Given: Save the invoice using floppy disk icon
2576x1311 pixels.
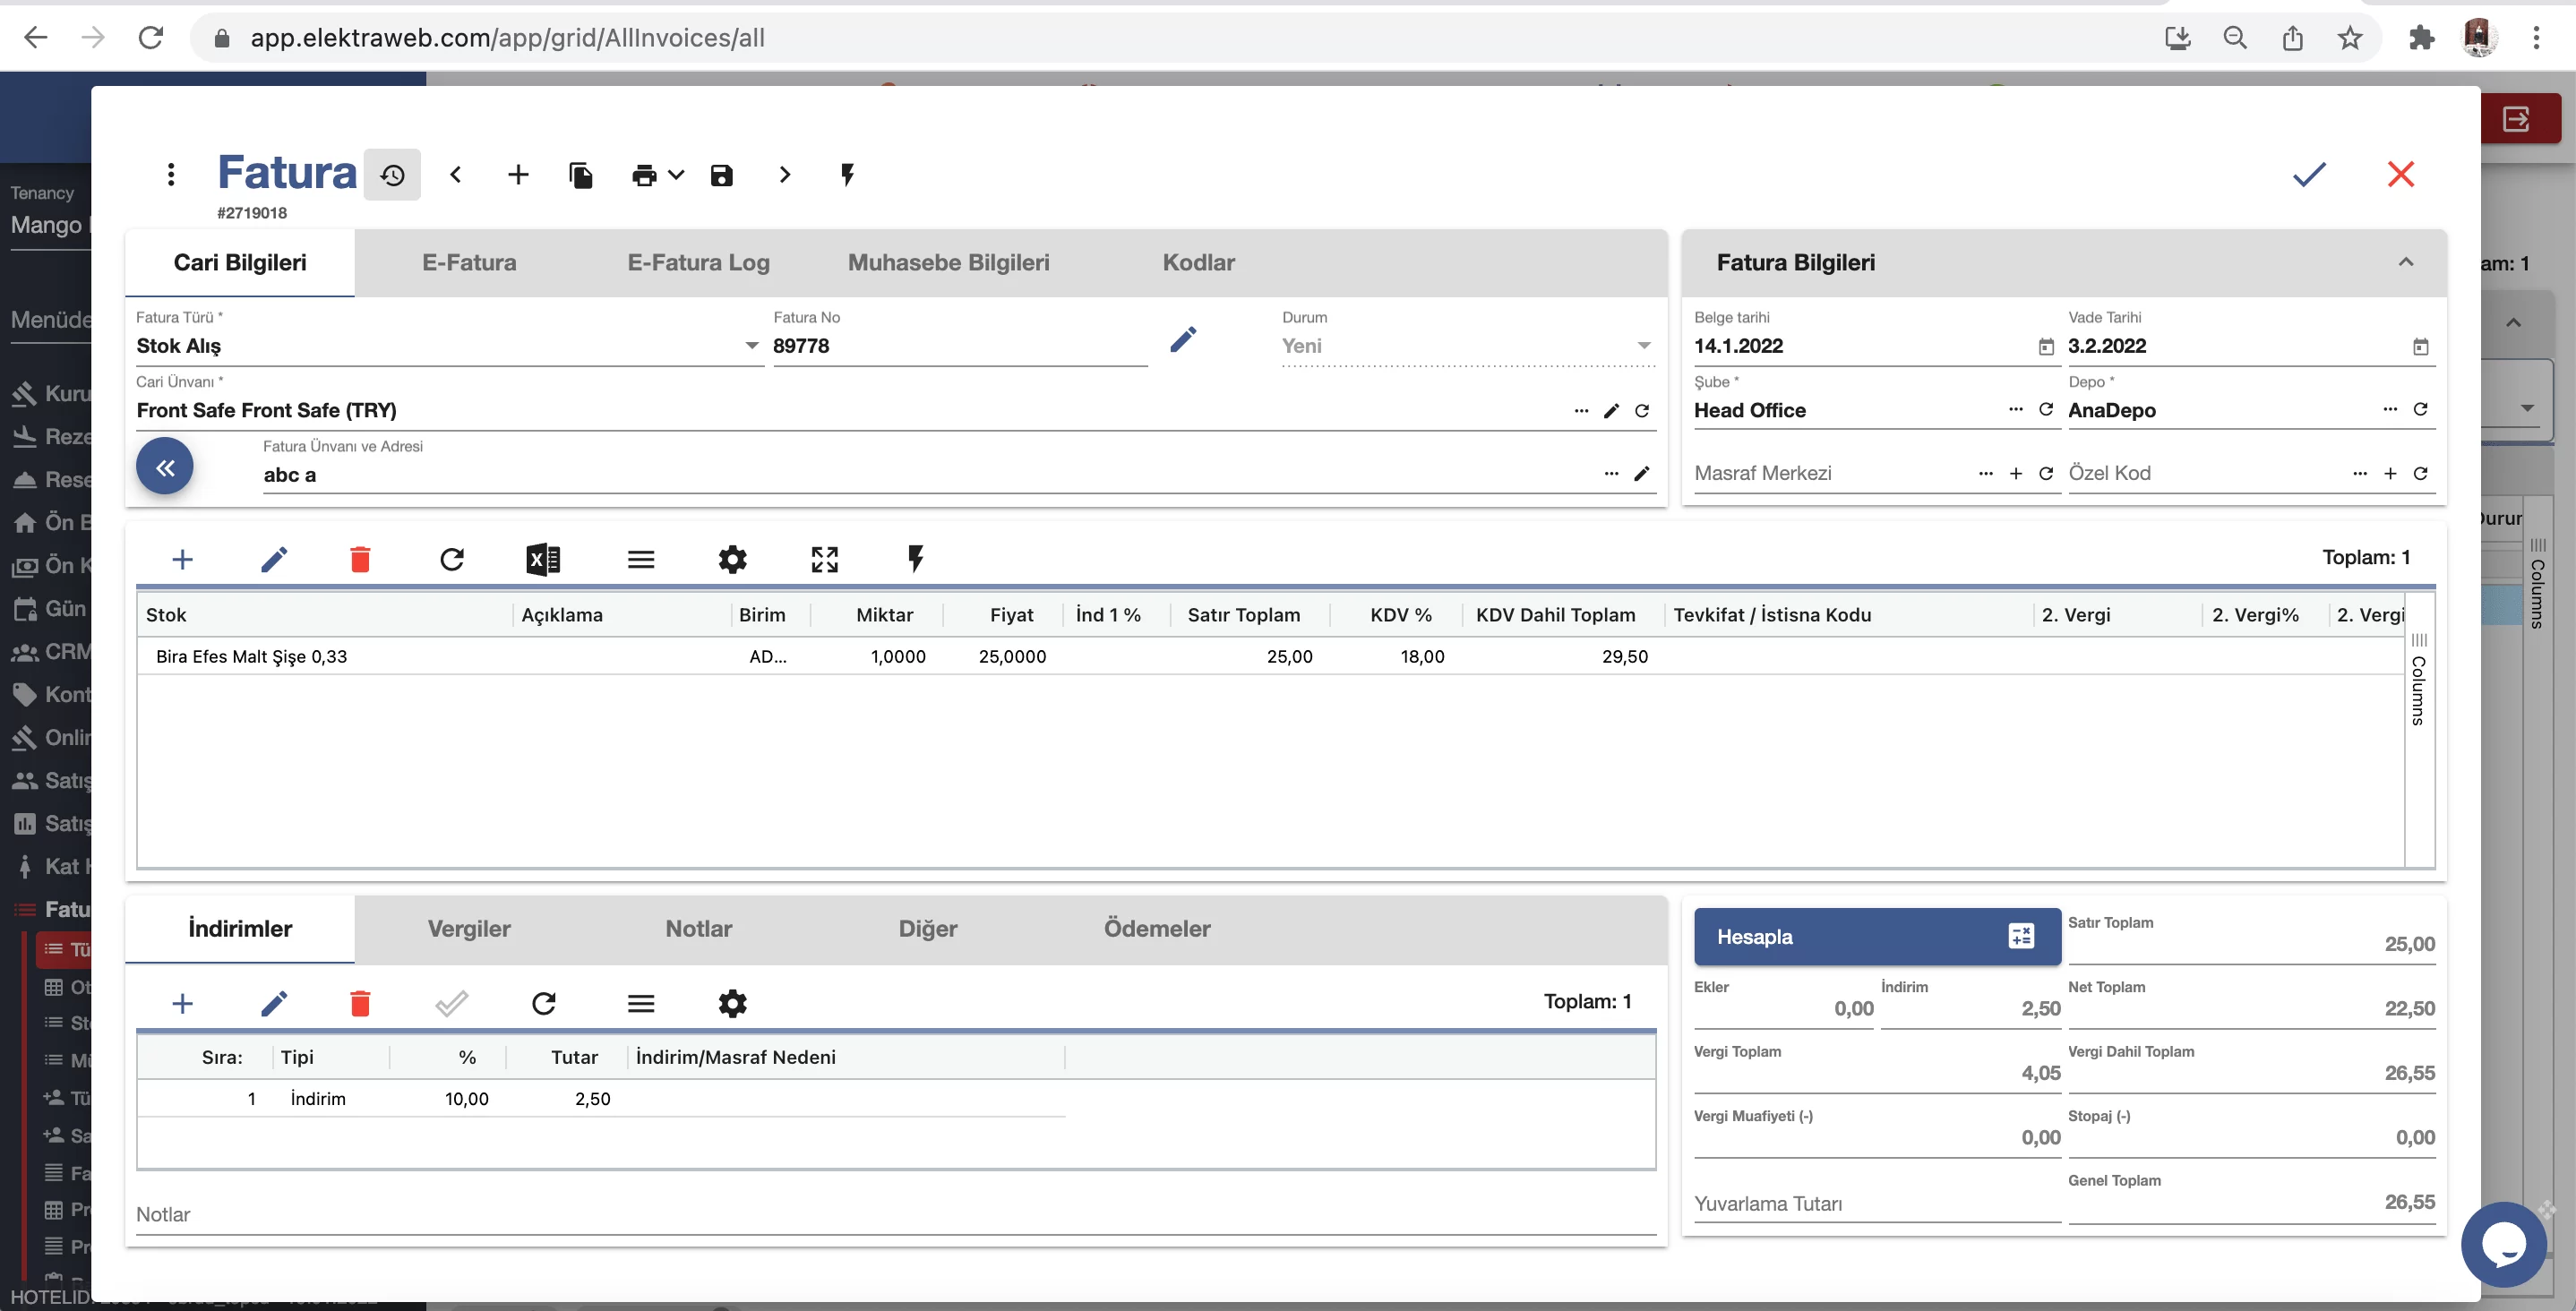Looking at the screenshot, I should 721,175.
